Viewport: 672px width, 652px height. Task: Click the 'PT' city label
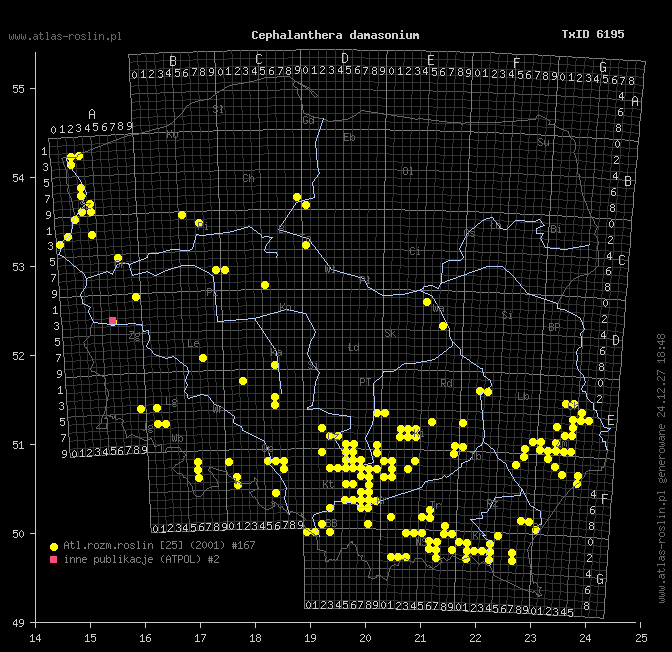point(365,382)
